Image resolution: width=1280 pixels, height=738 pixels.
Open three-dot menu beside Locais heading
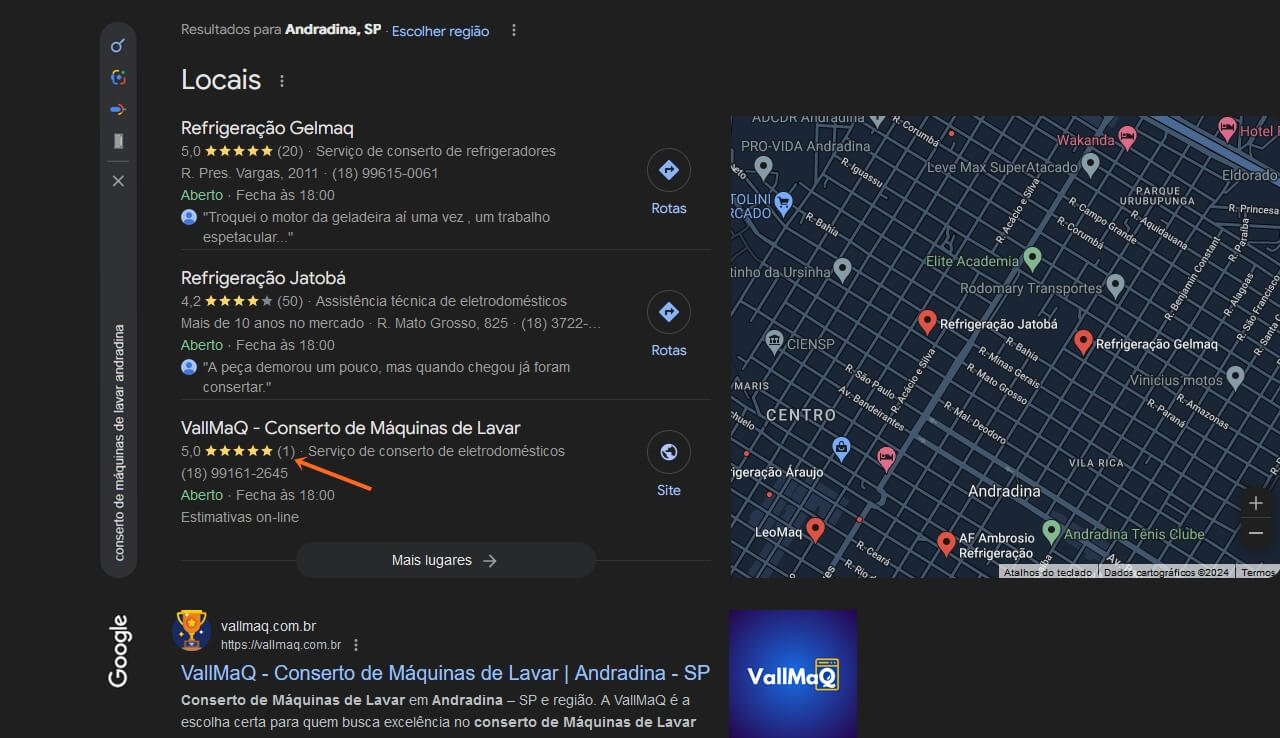click(282, 81)
